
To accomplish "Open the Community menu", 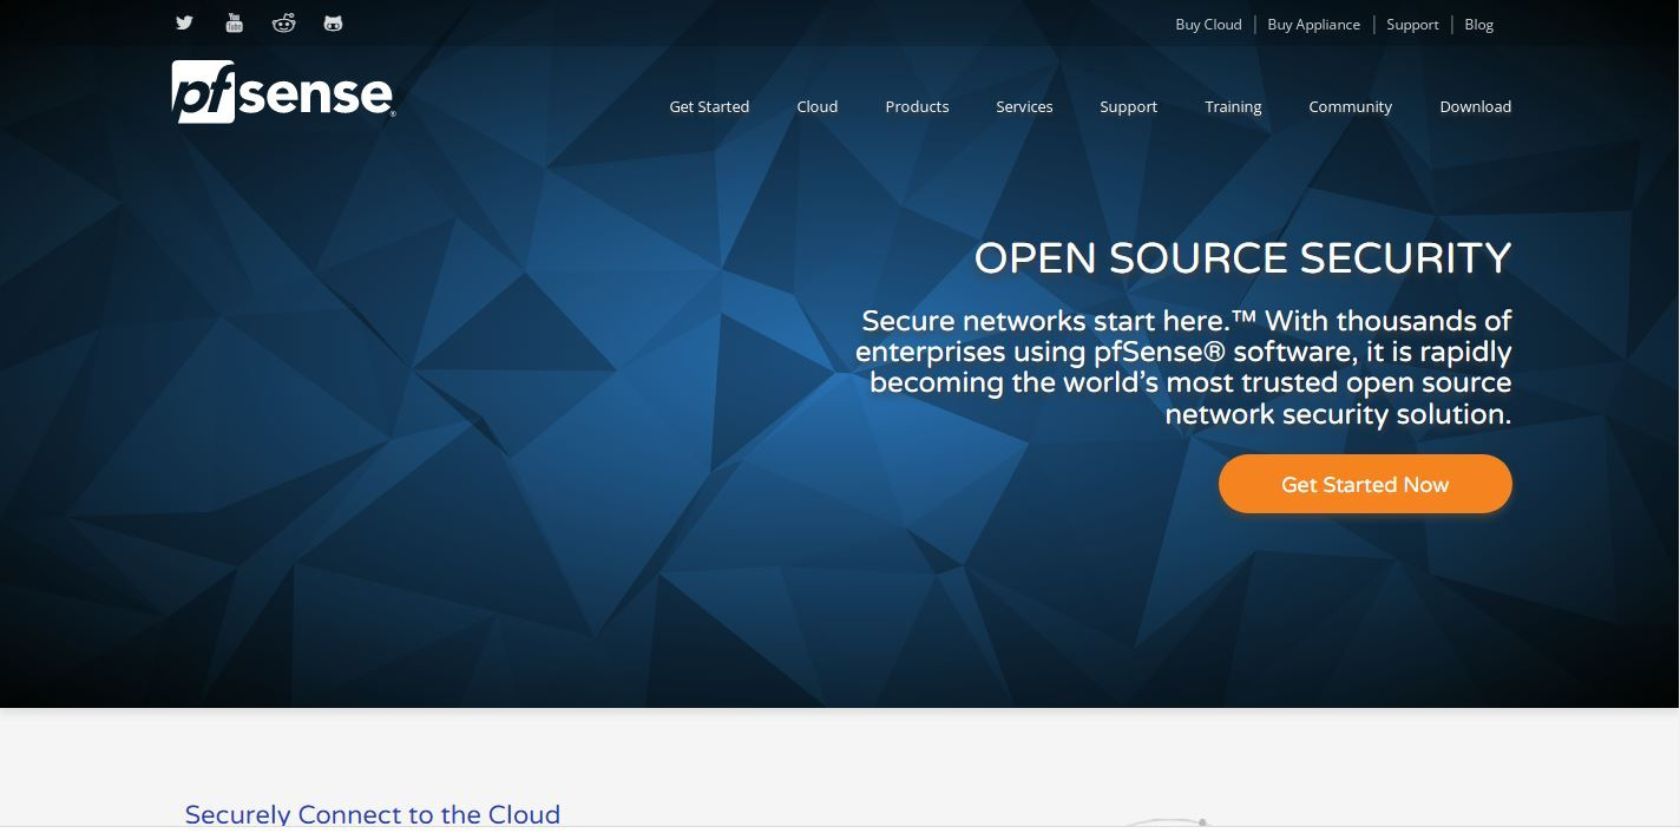I will [x=1350, y=107].
